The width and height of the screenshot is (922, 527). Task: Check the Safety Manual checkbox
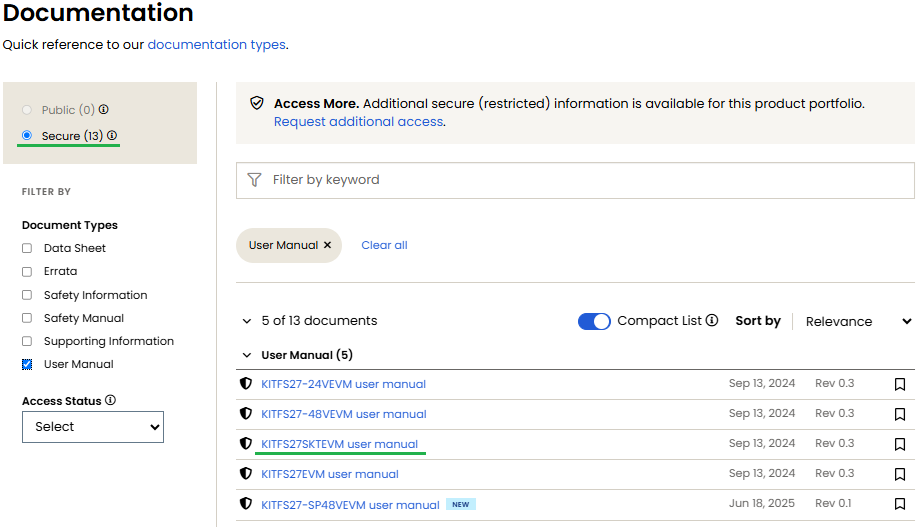[27, 318]
